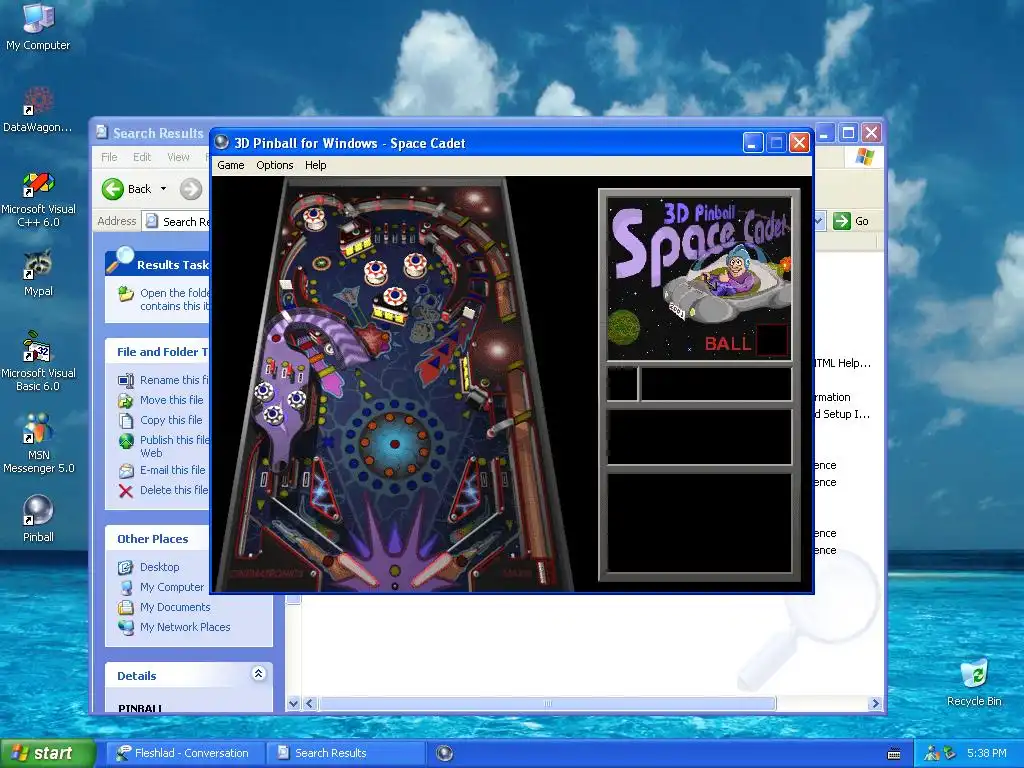Click the Forward arrow in Search Results
The height and width of the screenshot is (768, 1024).
tap(191, 189)
